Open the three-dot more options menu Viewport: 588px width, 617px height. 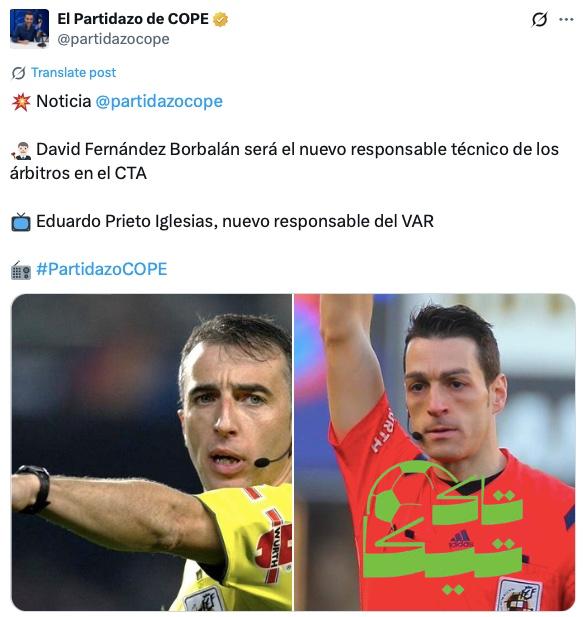click(x=566, y=19)
